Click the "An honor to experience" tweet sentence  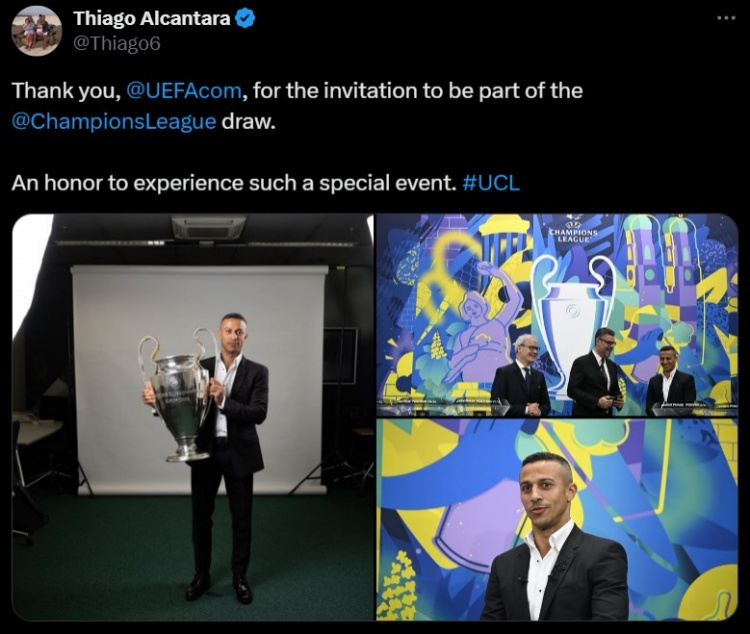pos(233,183)
